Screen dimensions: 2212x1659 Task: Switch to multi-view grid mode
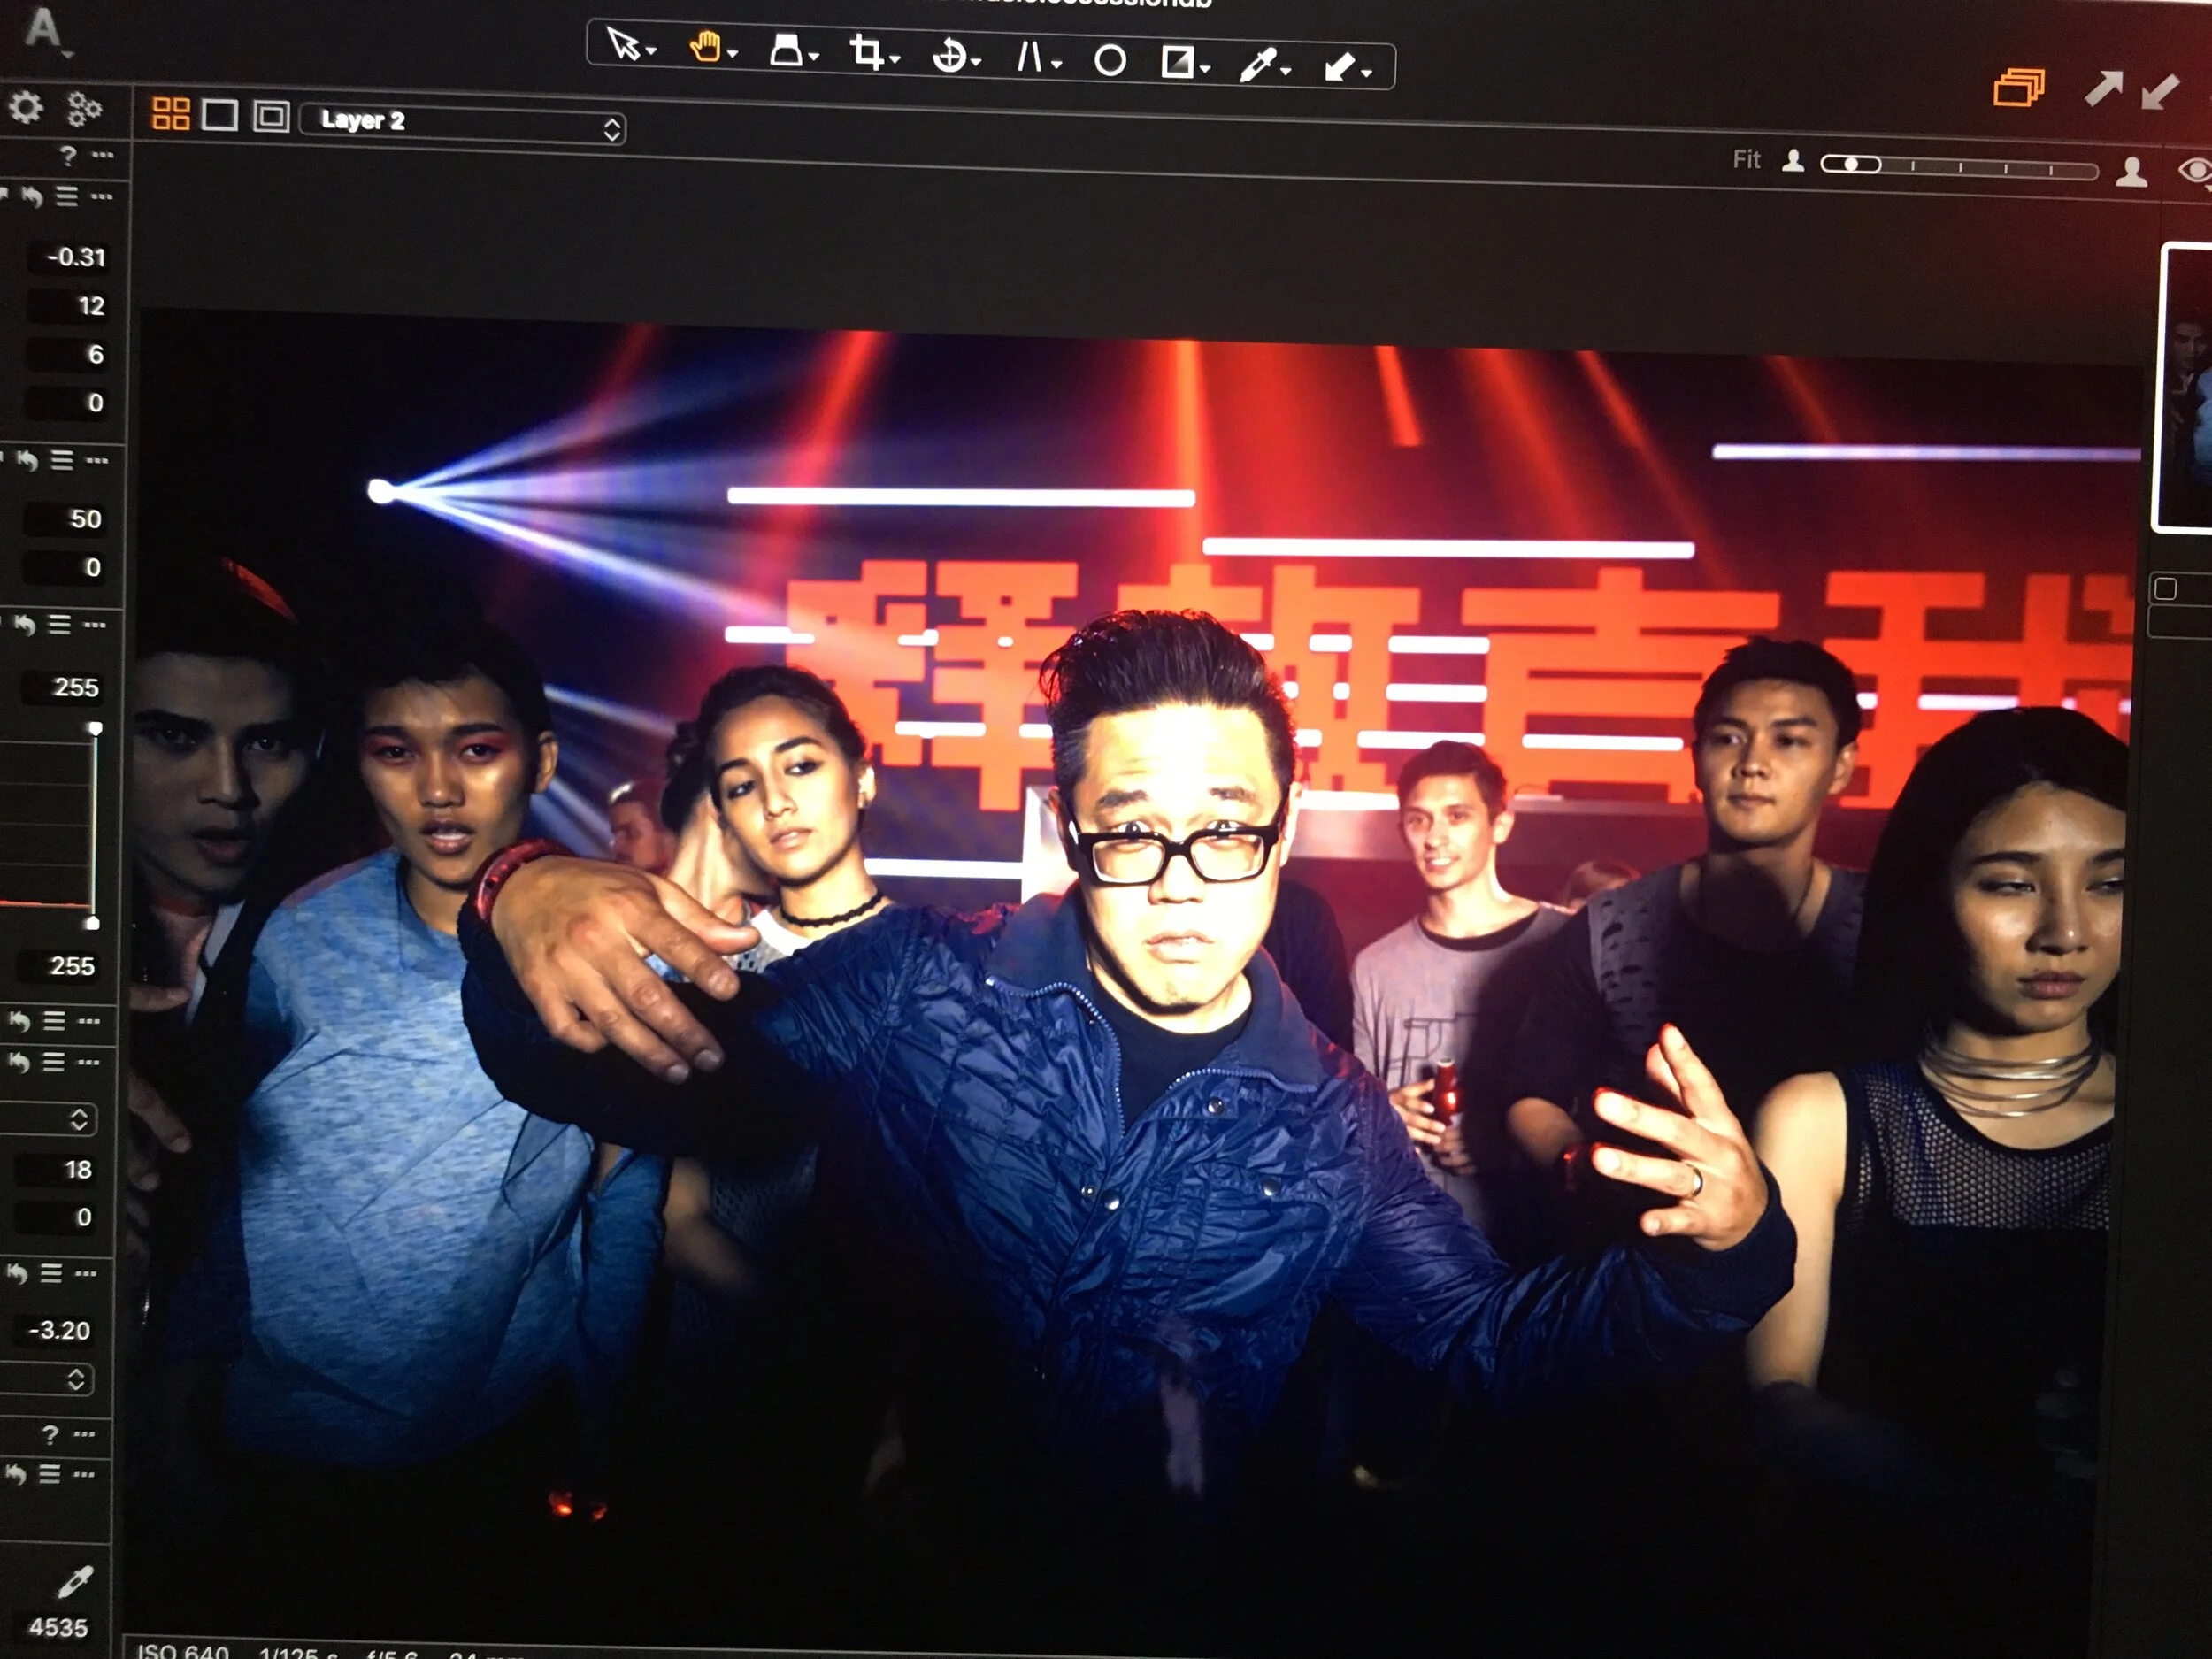coord(170,113)
